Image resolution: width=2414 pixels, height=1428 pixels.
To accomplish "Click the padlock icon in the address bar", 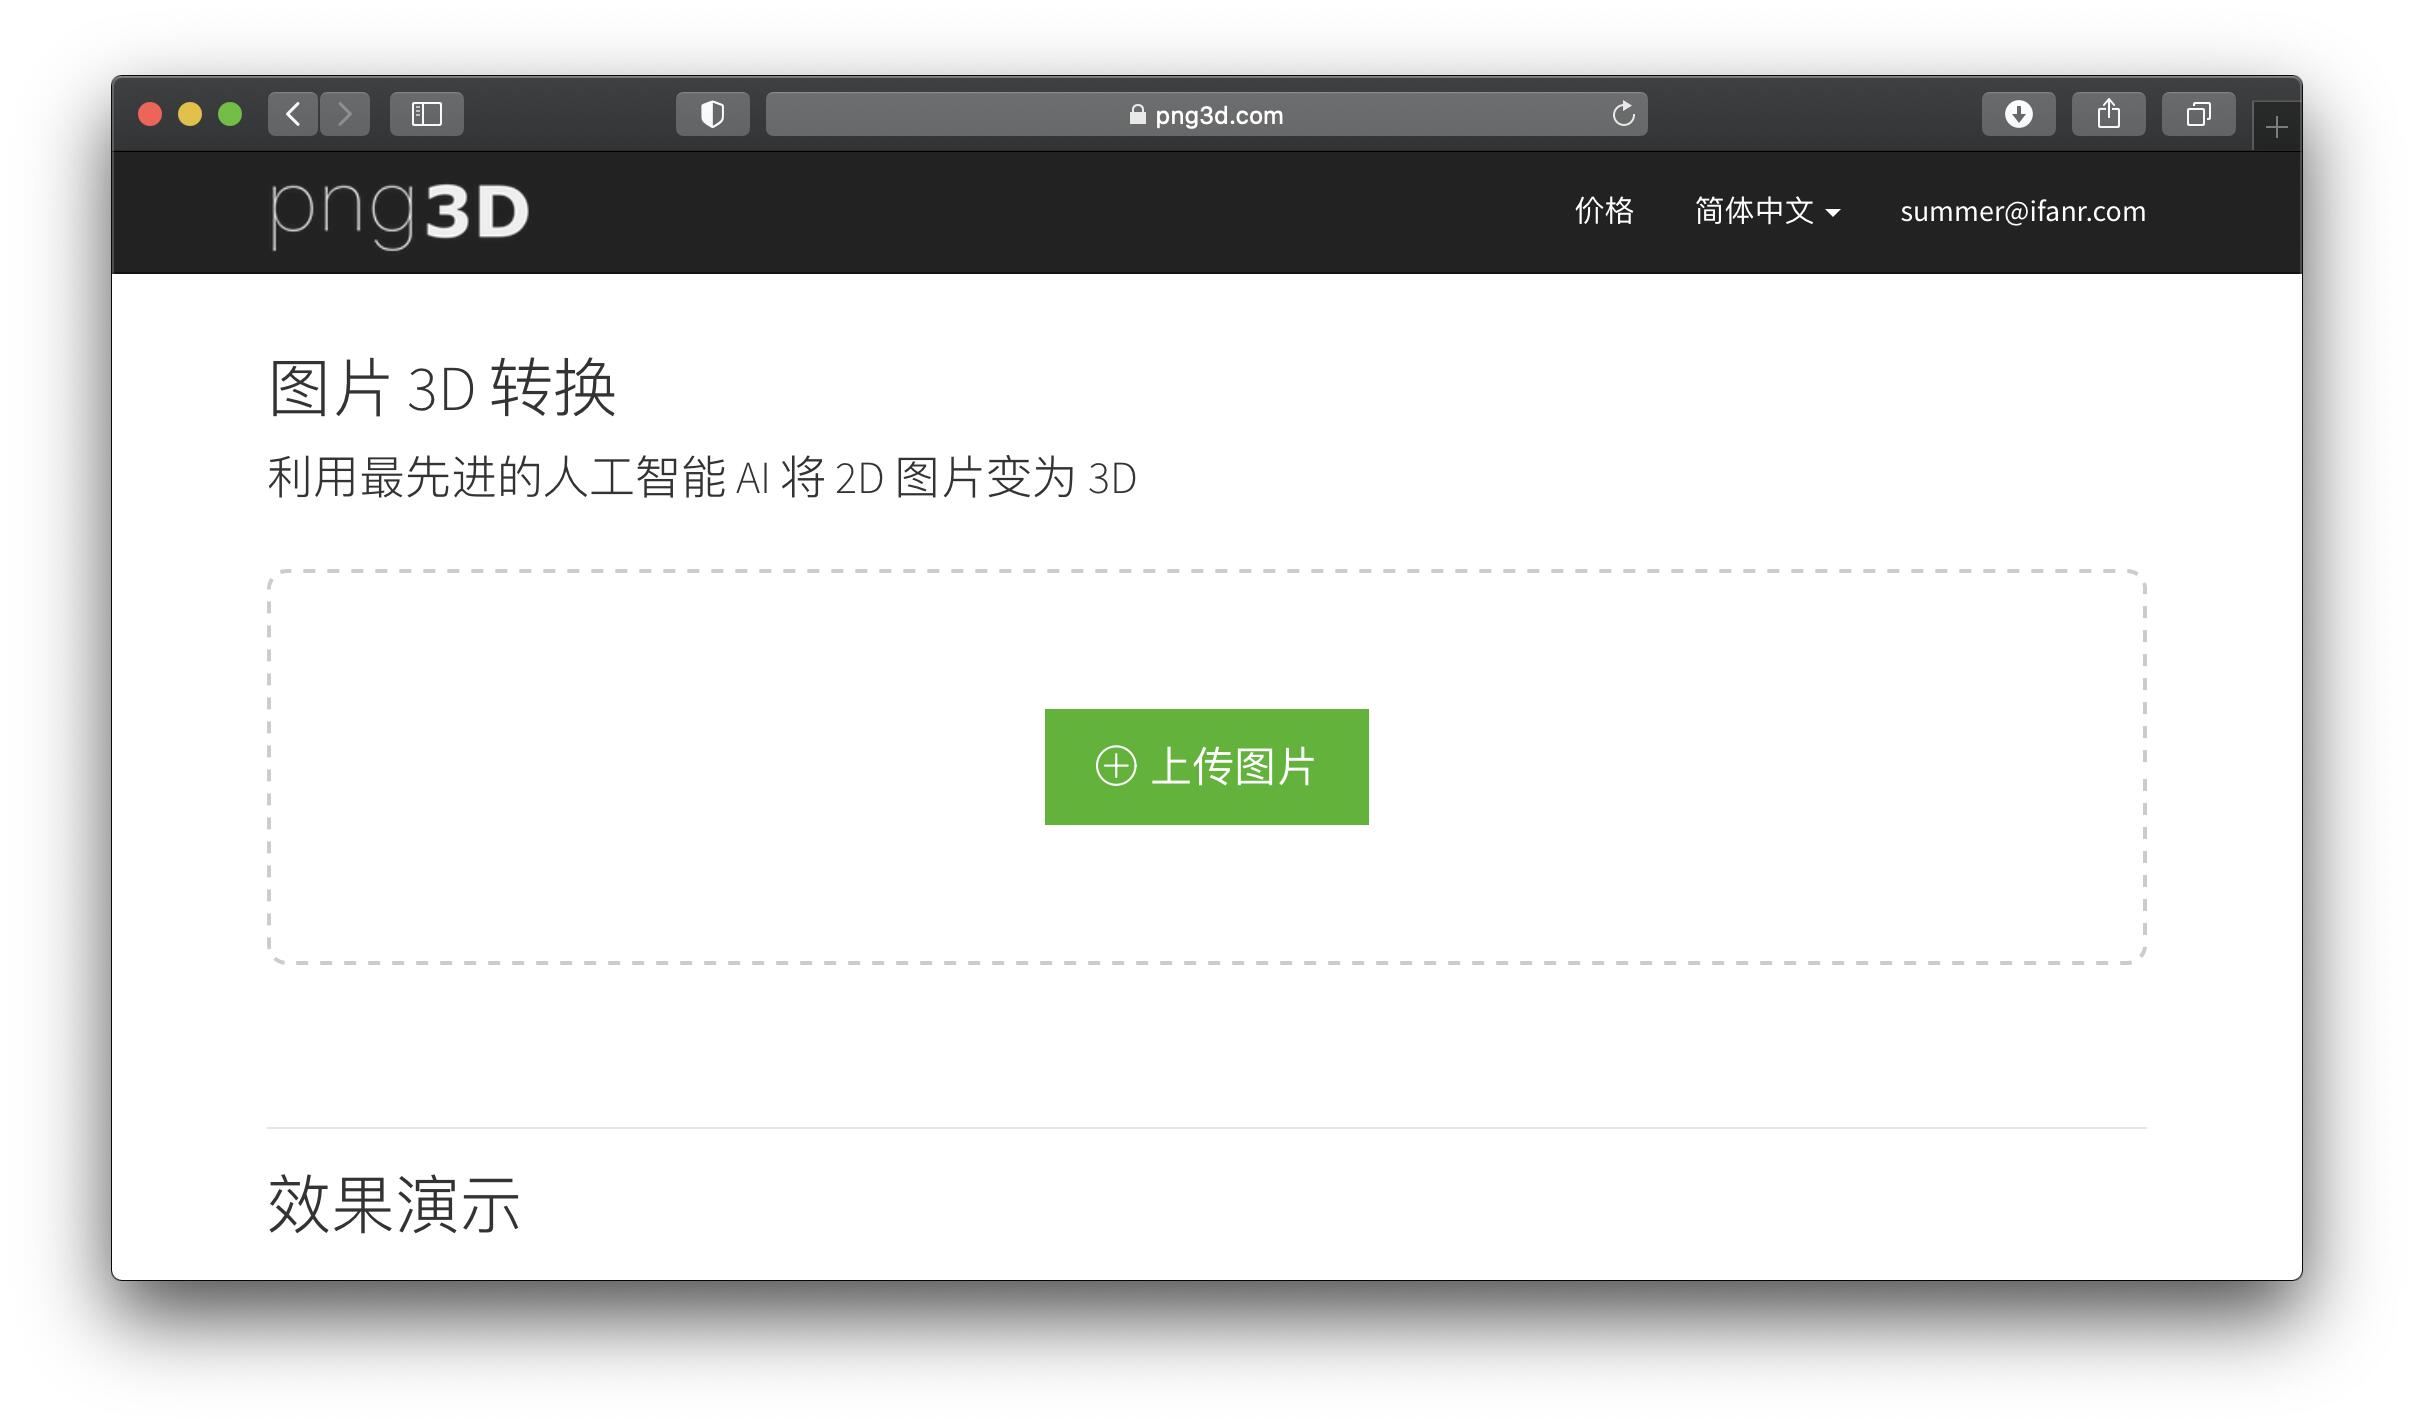I will [1137, 115].
